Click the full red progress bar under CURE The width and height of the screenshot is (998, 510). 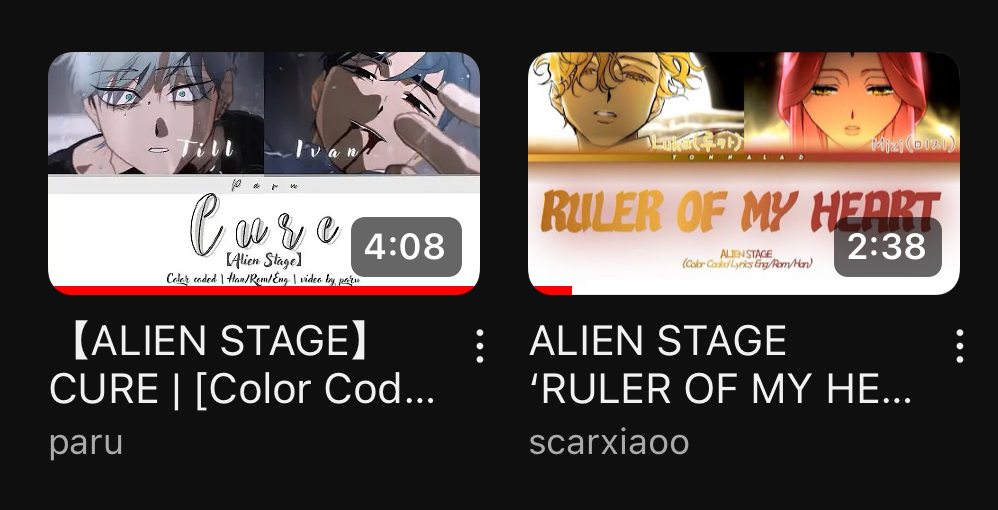264,290
